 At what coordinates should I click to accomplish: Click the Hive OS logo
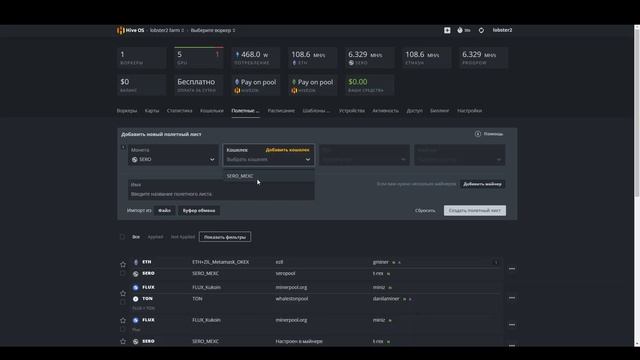[x=131, y=30]
